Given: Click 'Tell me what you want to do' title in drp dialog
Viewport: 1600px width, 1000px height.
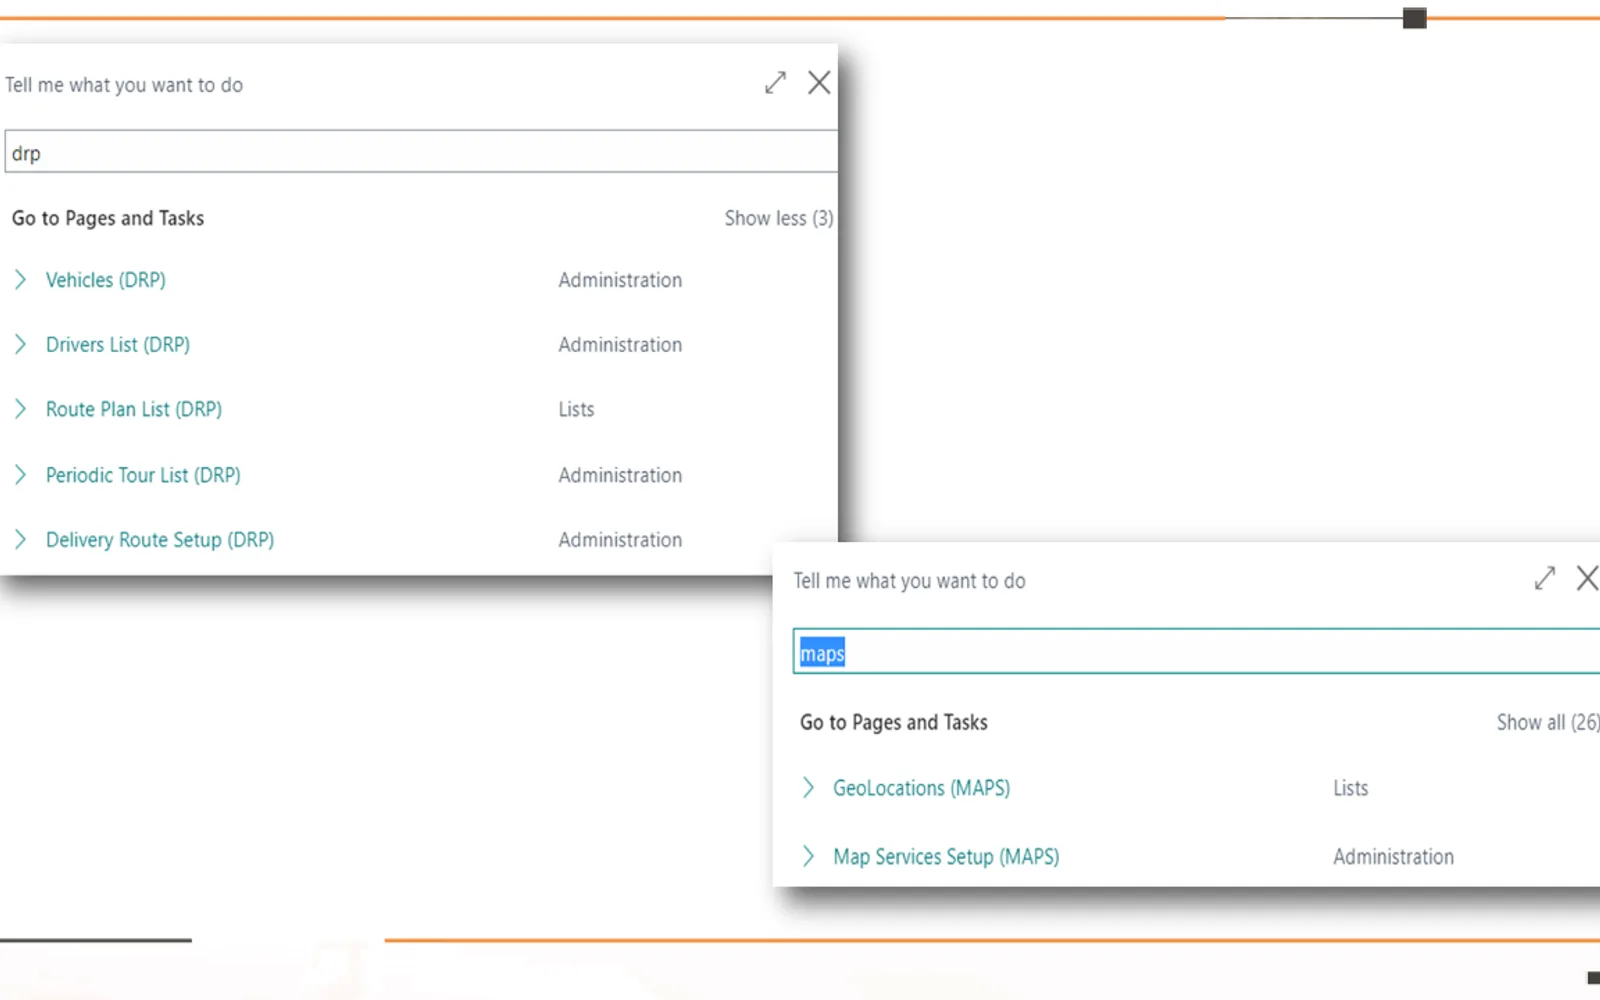Looking at the screenshot, I should 124,85.
